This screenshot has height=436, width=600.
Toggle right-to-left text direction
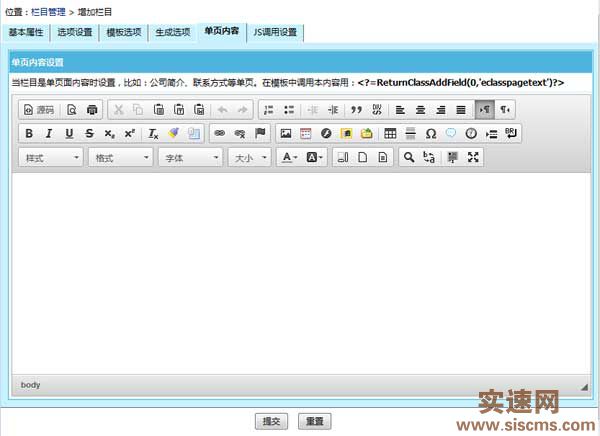505,110
